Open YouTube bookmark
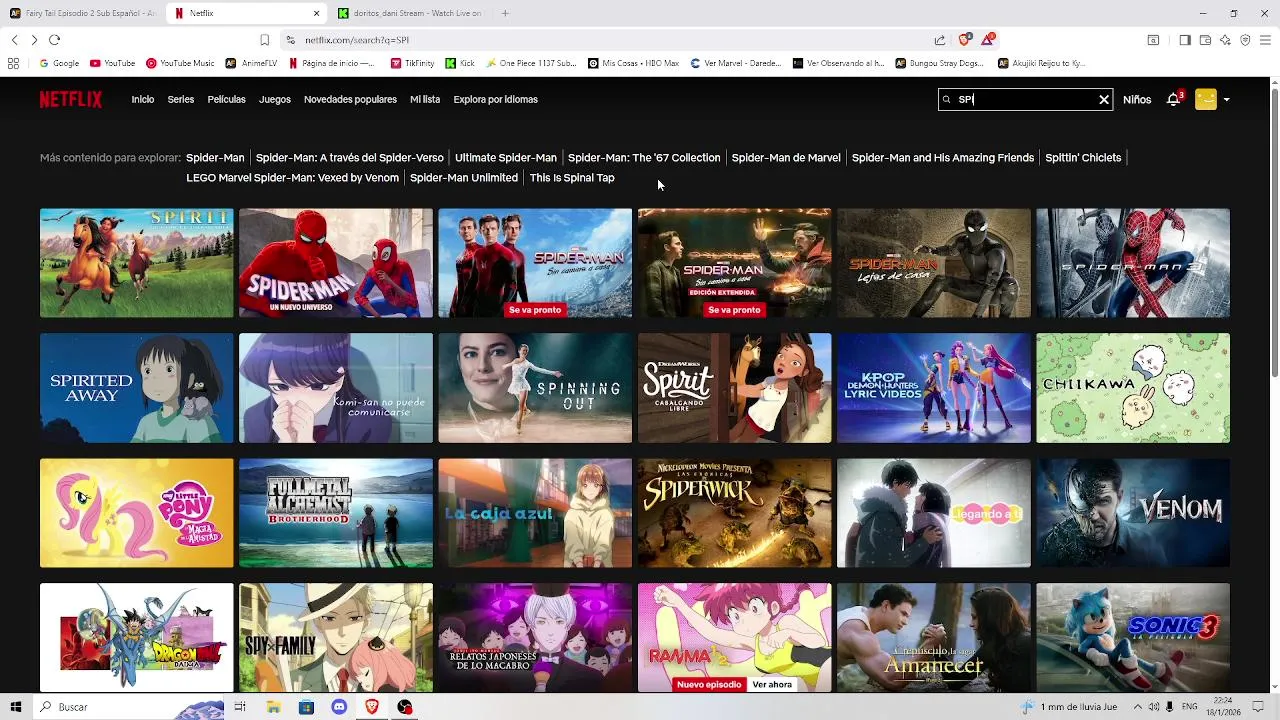Screen dimensions: 1280x720 tap(112, 63)
